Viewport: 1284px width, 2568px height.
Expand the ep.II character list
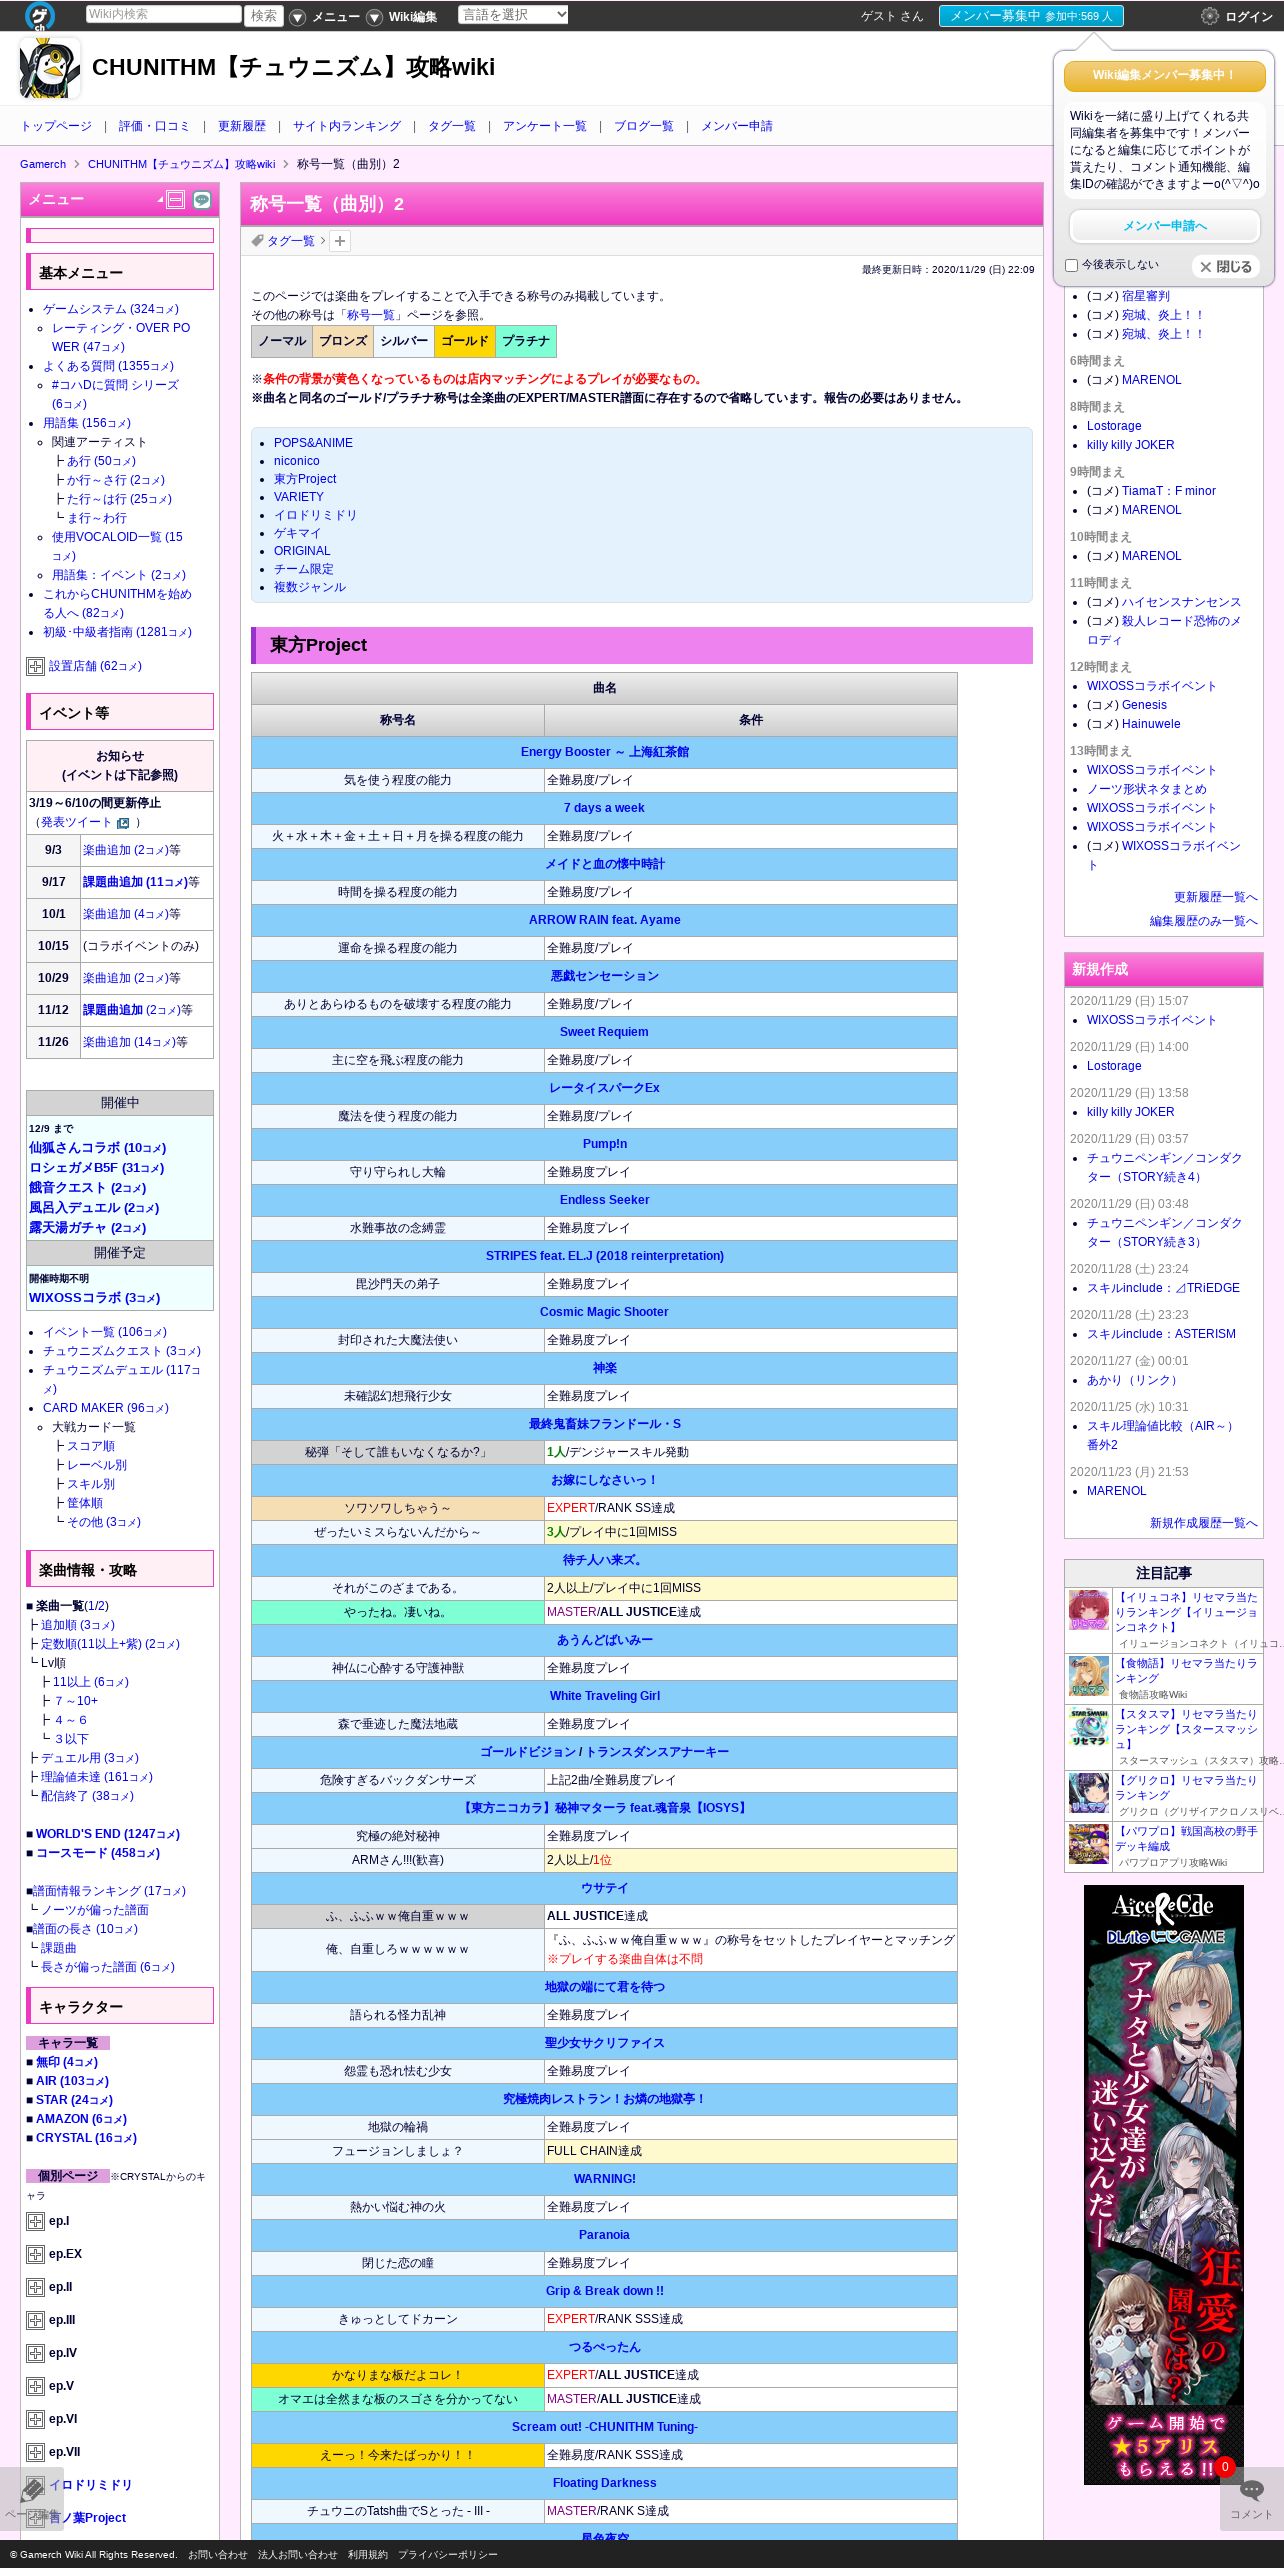35,2287
